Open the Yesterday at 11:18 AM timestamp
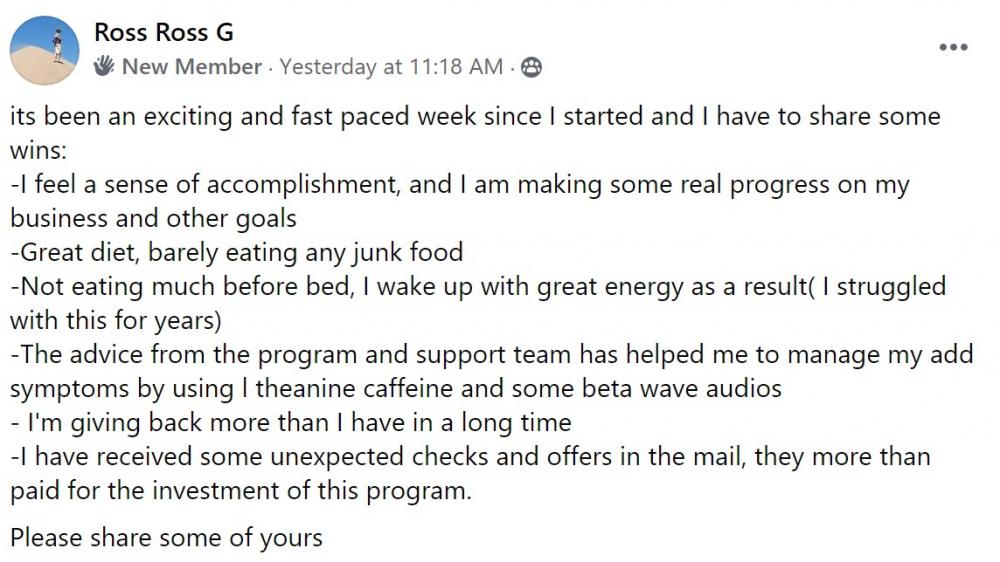1000x562 pixels. 392,66
